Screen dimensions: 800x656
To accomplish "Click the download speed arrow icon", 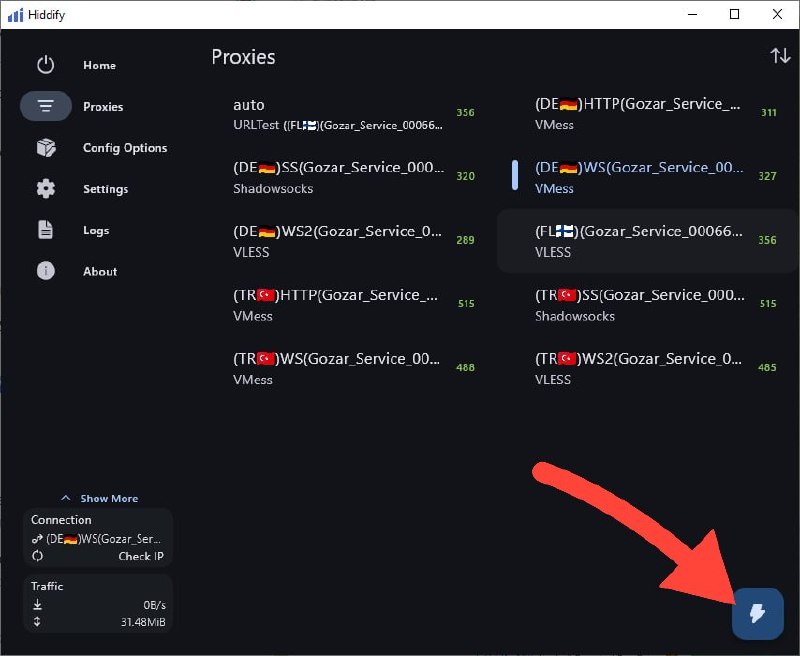I will 37,605.
